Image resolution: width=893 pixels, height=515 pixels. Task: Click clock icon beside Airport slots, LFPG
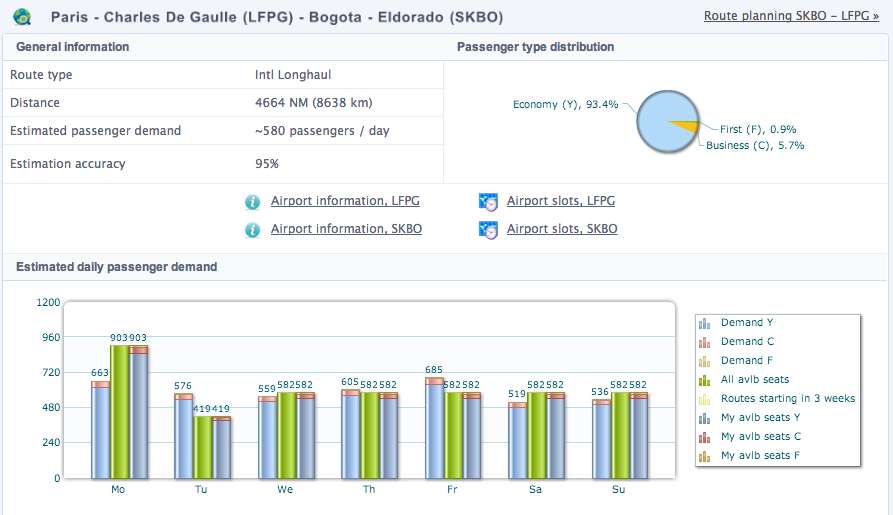click(x=489, y=202)
